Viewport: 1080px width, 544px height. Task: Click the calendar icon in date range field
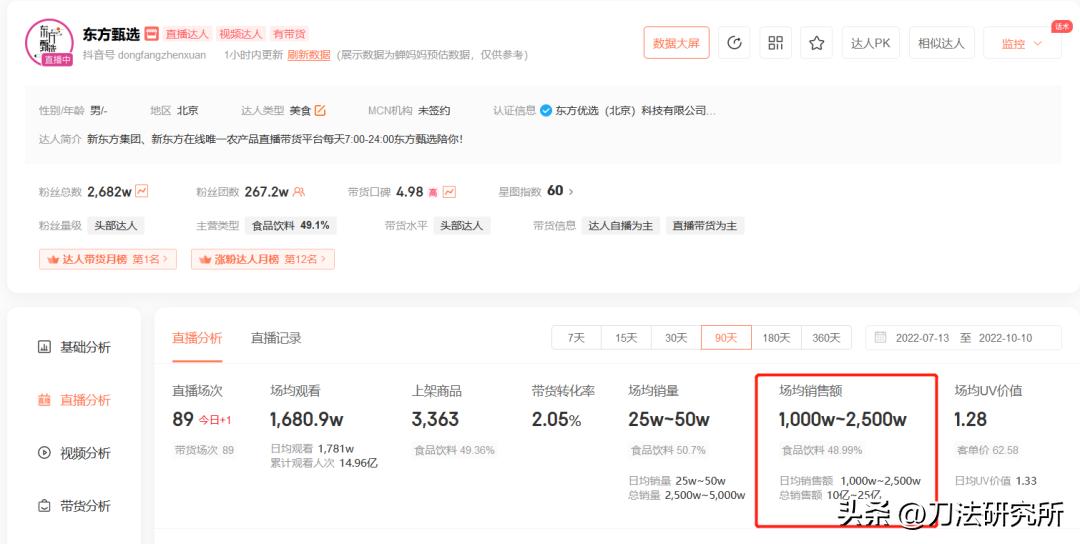coord(880,337)
